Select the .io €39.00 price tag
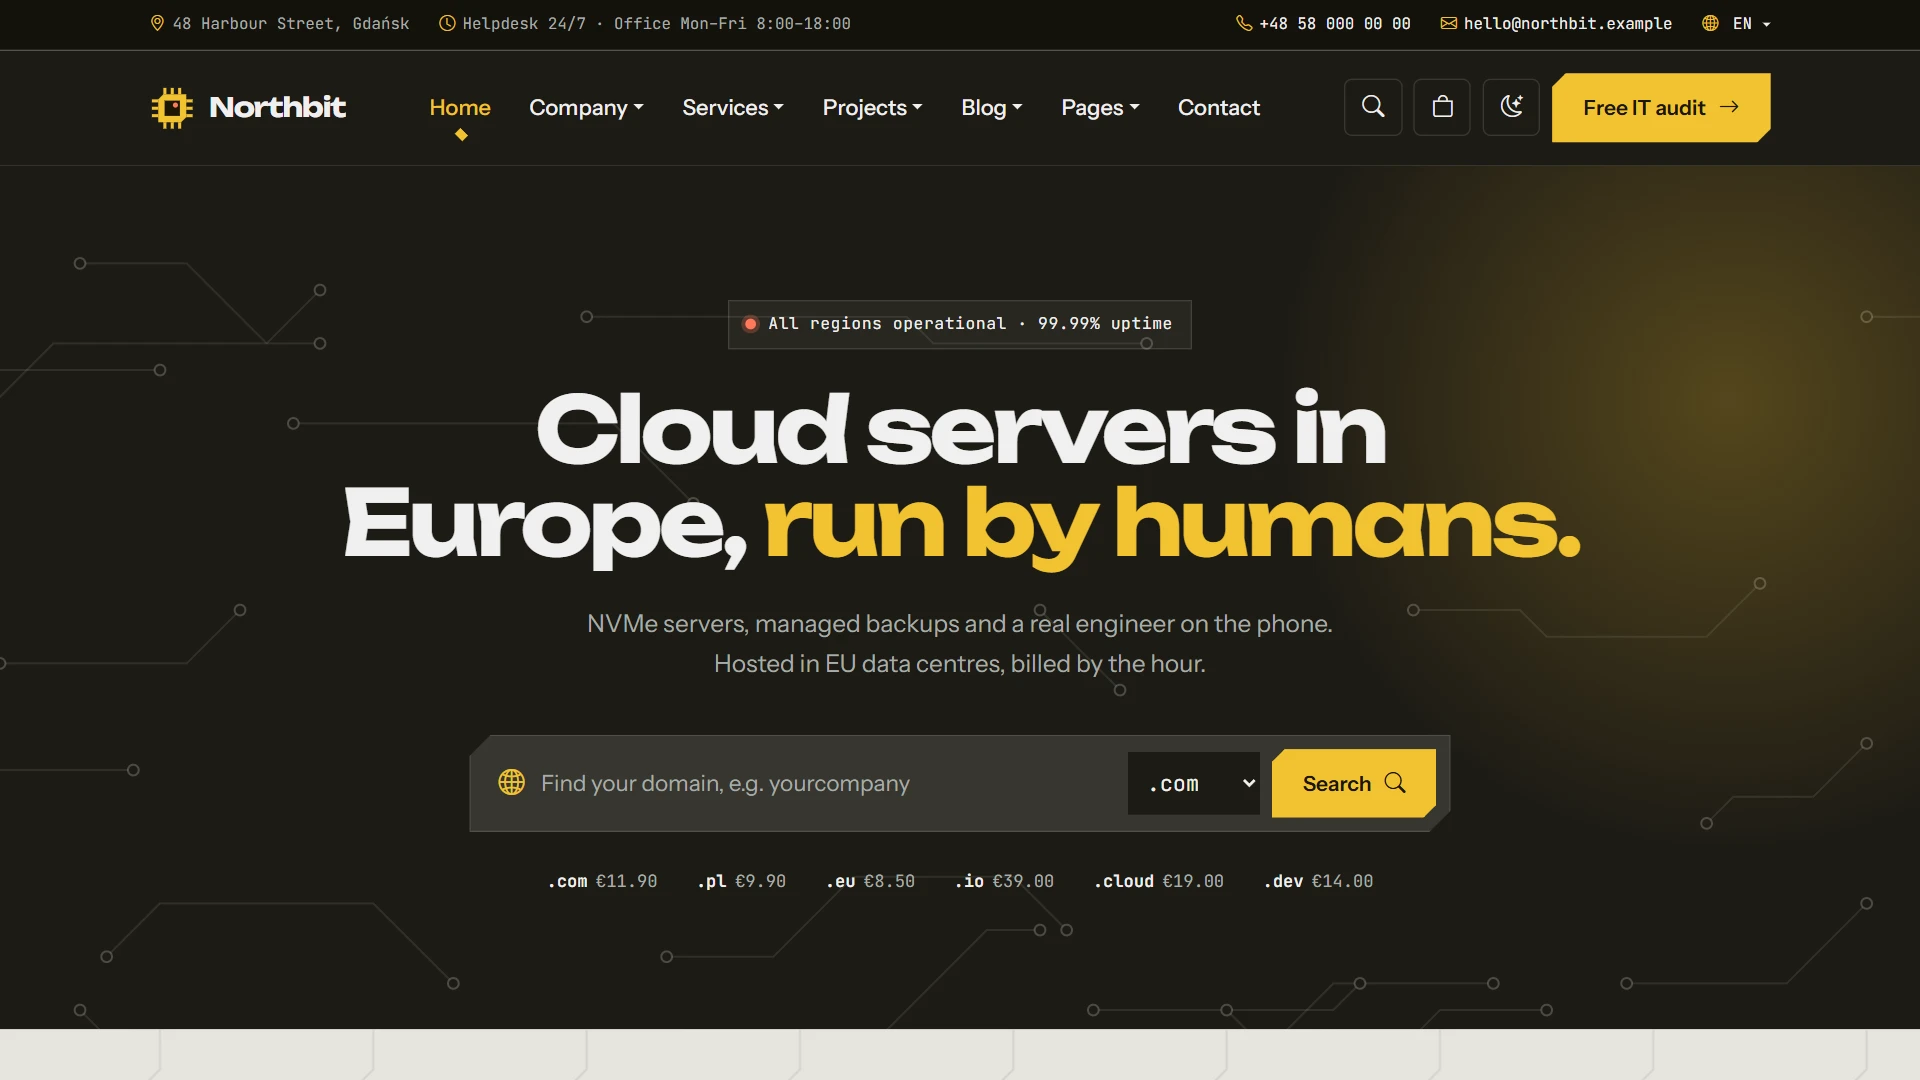The image size is (1920, 1080). (x=1004, y=881)
